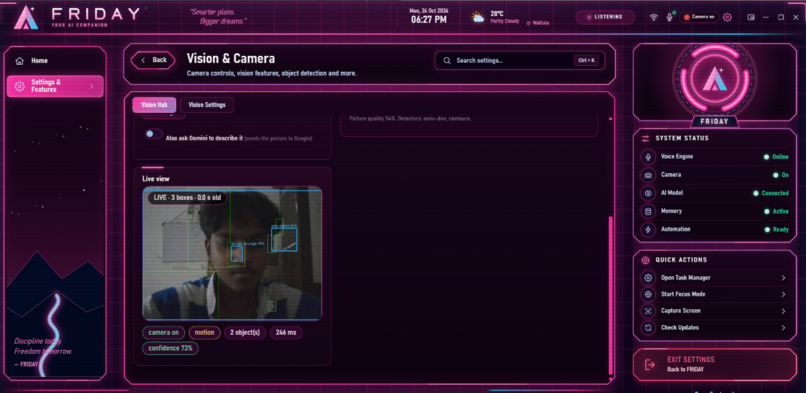Switch to the Vision Settings tab
The image size is (806, 393).
point(207,105)
